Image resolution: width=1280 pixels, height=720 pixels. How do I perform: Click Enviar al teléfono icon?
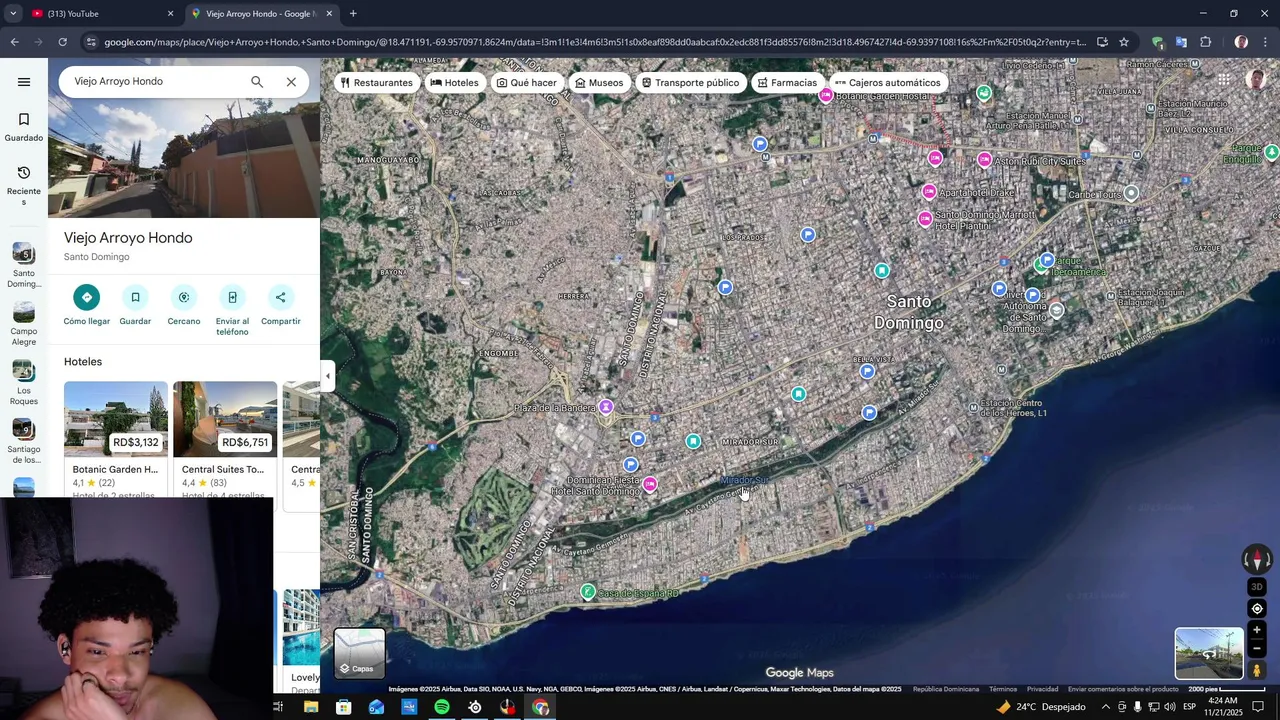232,297
